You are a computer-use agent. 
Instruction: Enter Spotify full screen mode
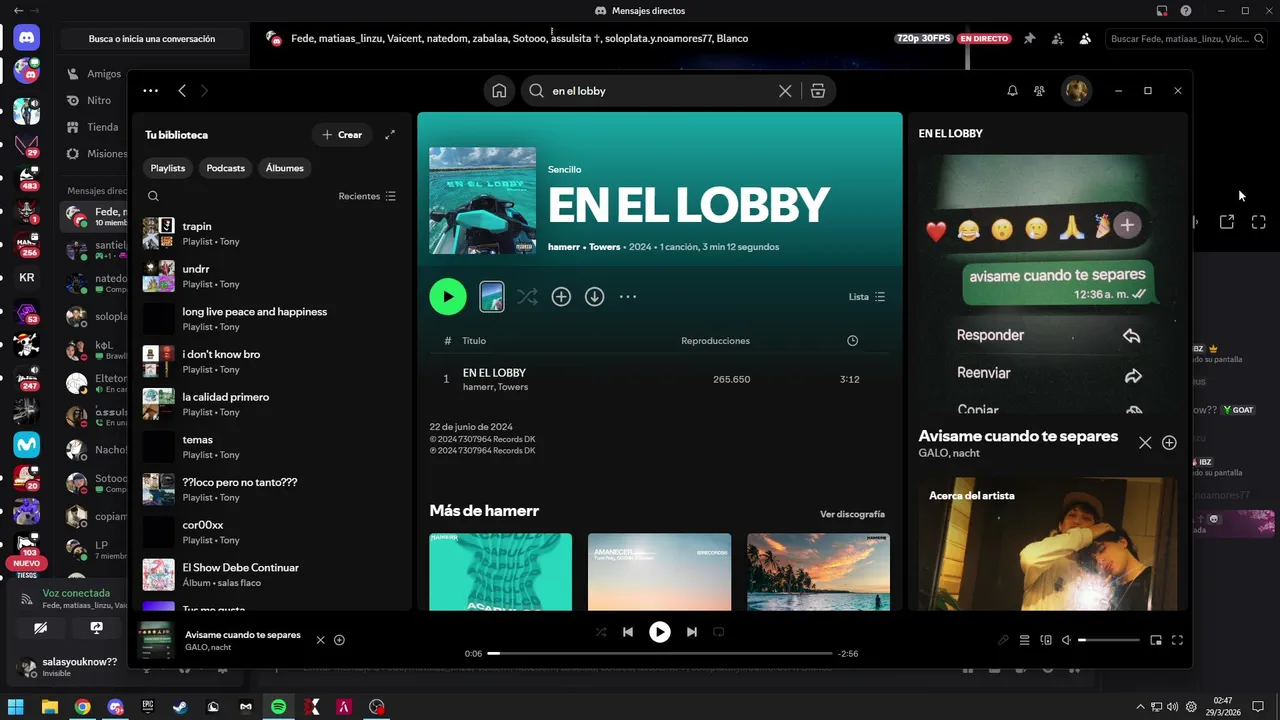[1177, 640]
